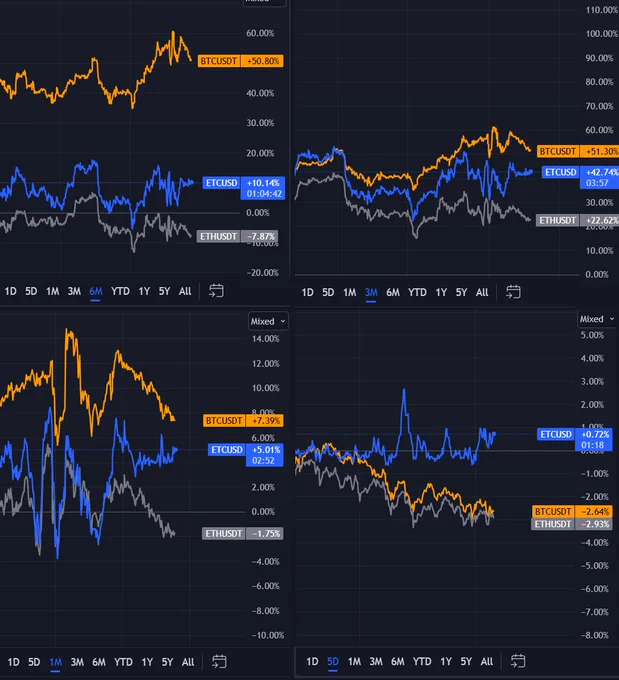Select All range in top-left chart
Screen dimensions: 619x680
185,291
